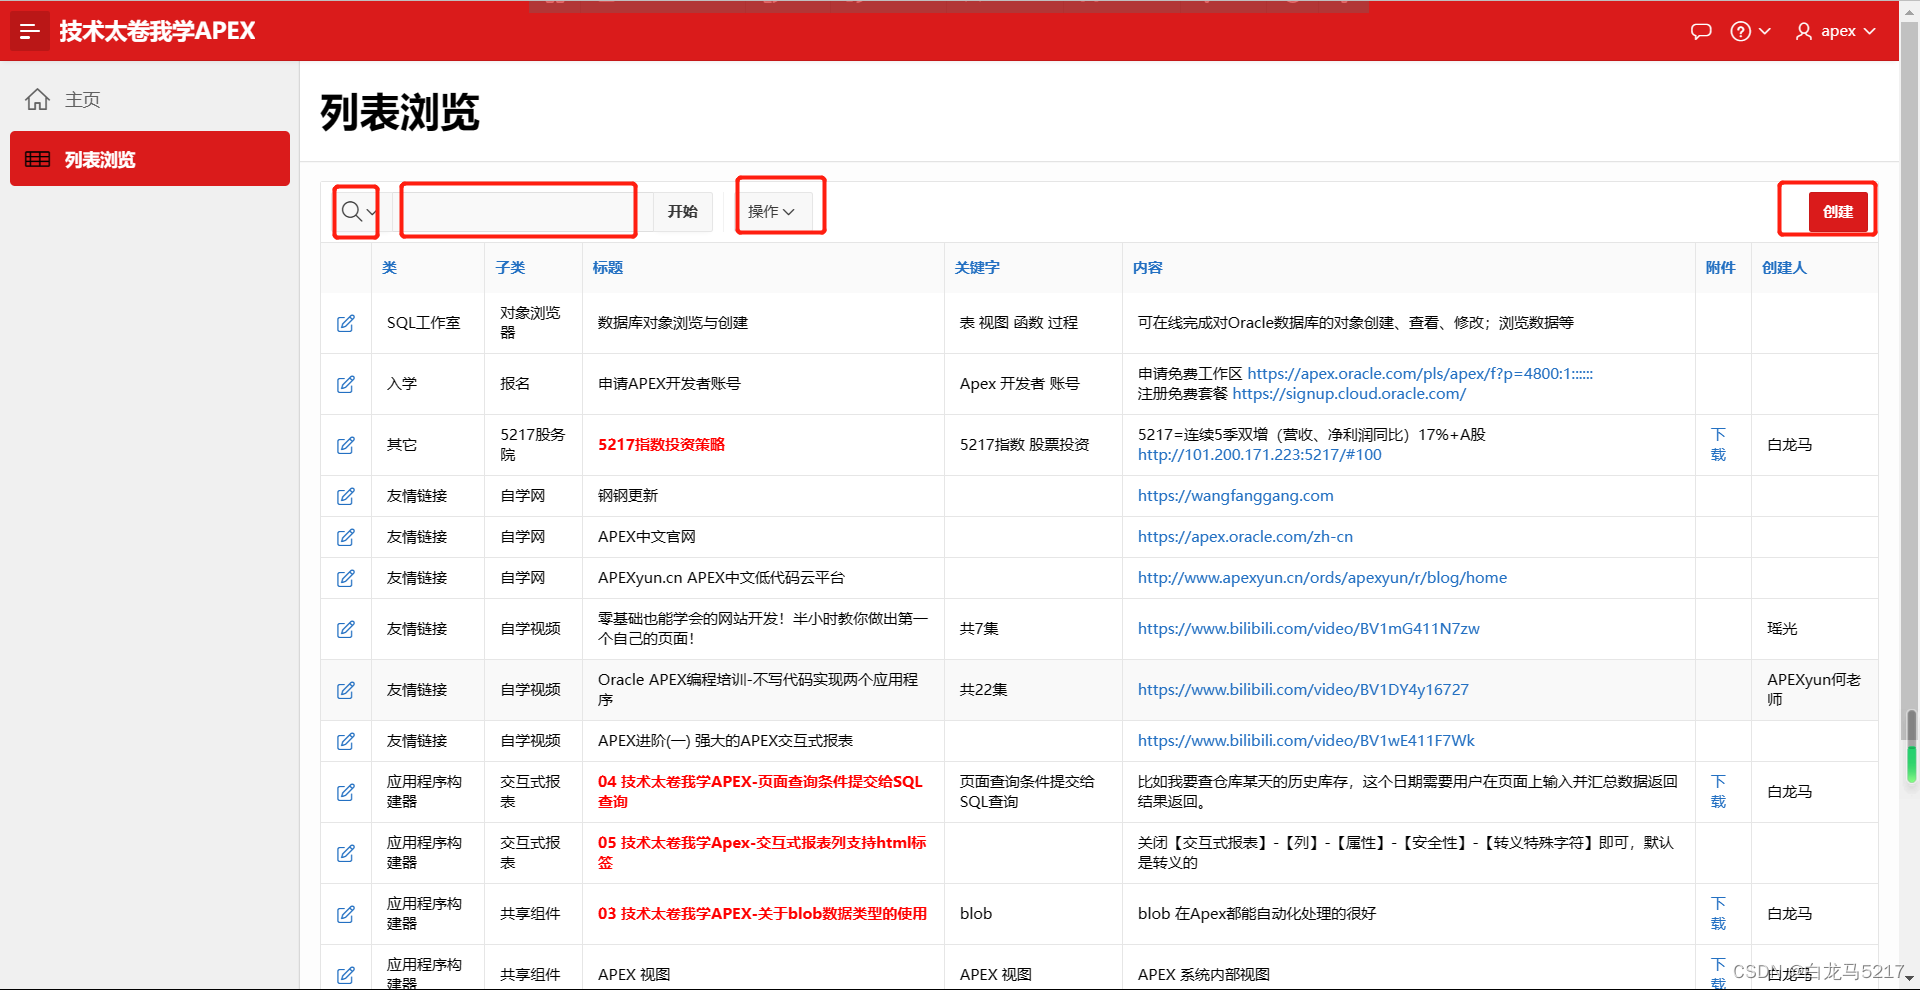The width and height of the screenshot is (1920, 990).
Task: Click the 内容 column header
Action: [1147, 267]
